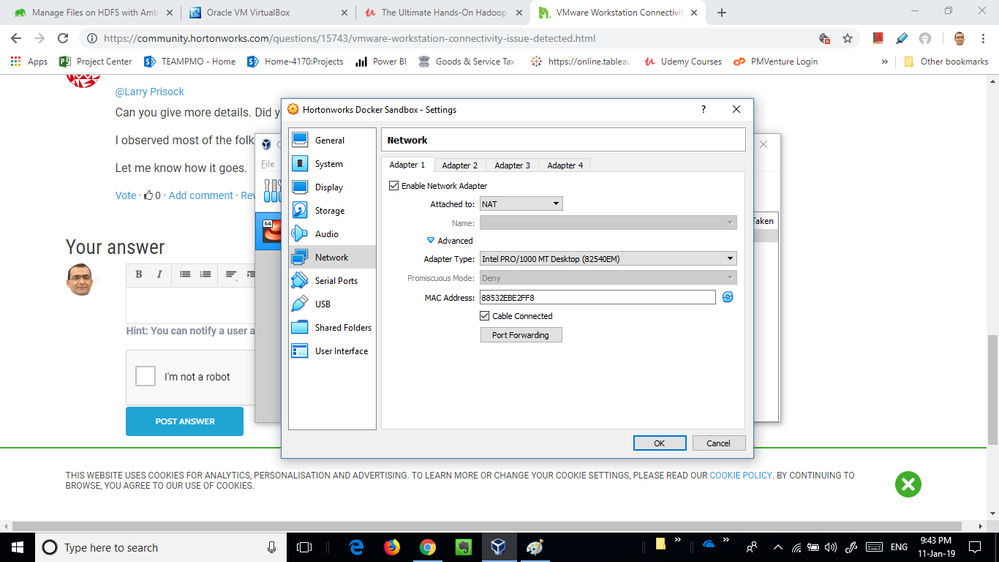The height and width of the screenshot is (562, 999).
Task: Click the help question mark in Settings dialog
Action: pos(703,110)
